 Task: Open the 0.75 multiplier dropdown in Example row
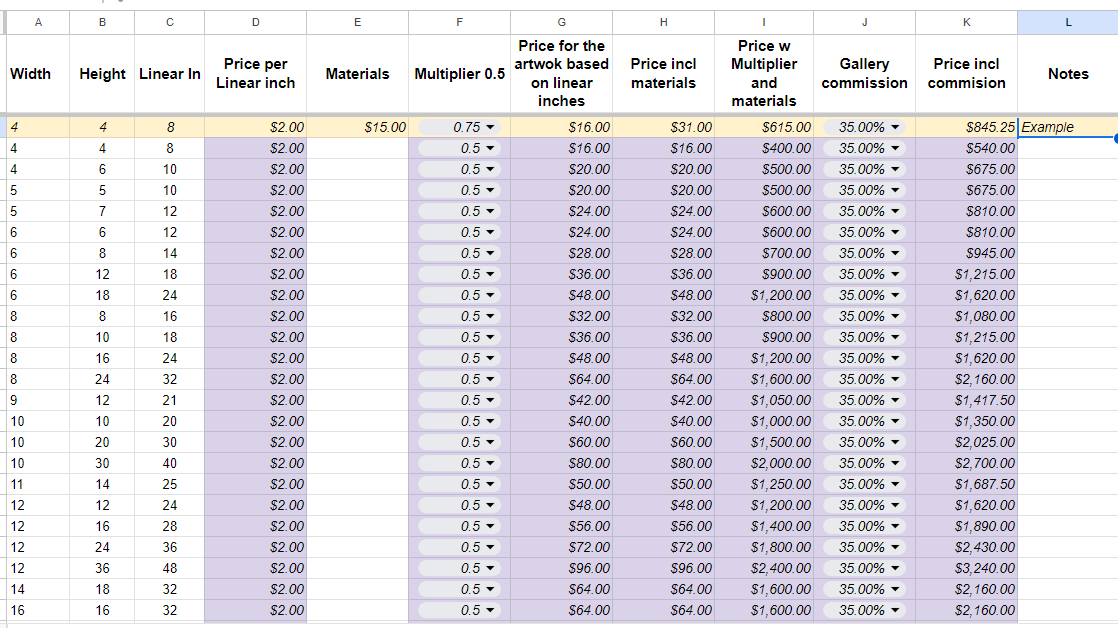pyautogui.click(x=459, y=127)
